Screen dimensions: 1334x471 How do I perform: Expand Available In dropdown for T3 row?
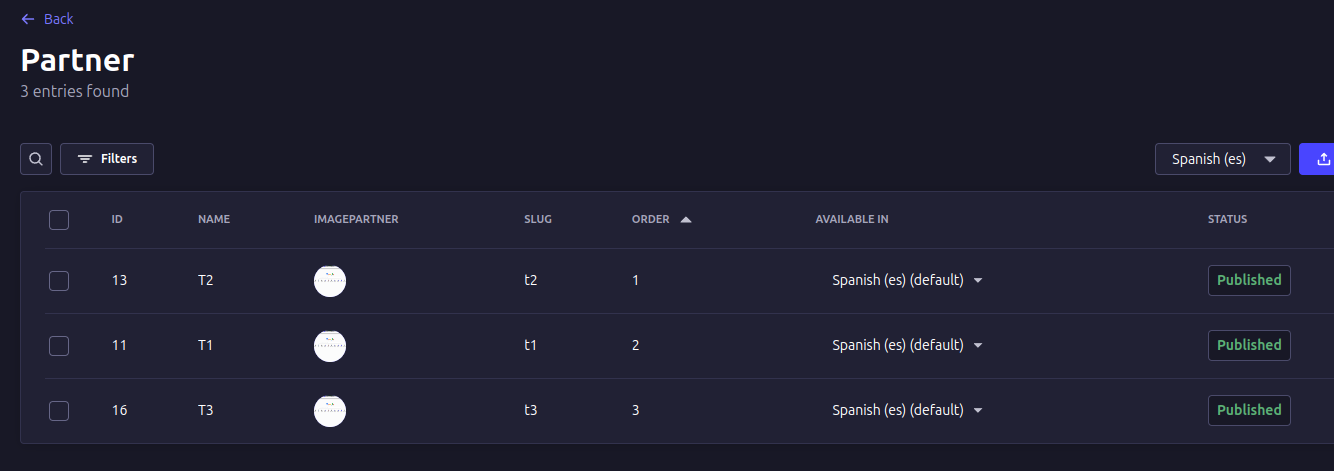tap(978, 411)
